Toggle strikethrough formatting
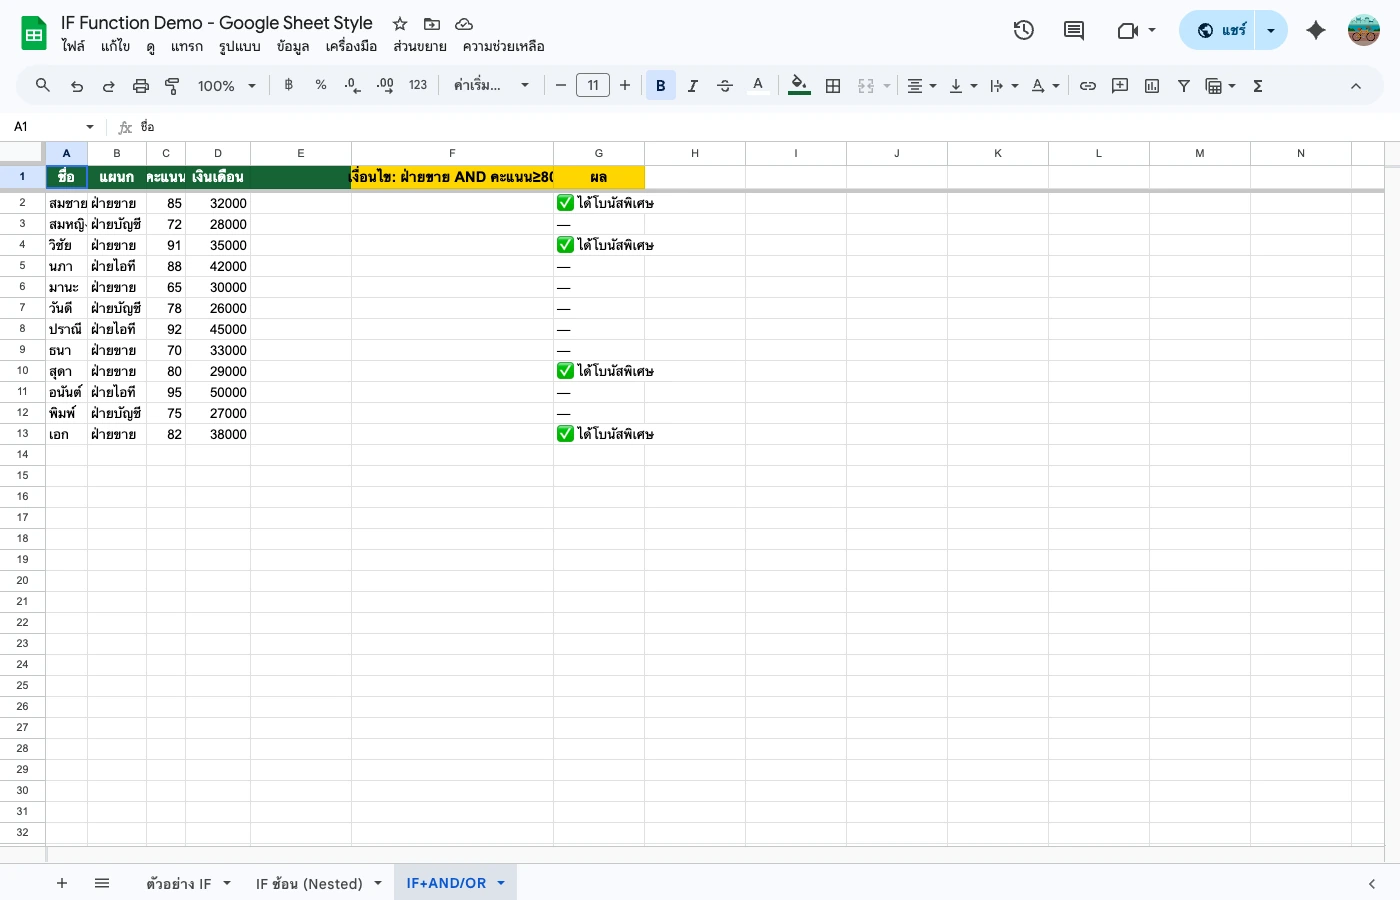Screen dimensions: 1400x900 point(724,85)
